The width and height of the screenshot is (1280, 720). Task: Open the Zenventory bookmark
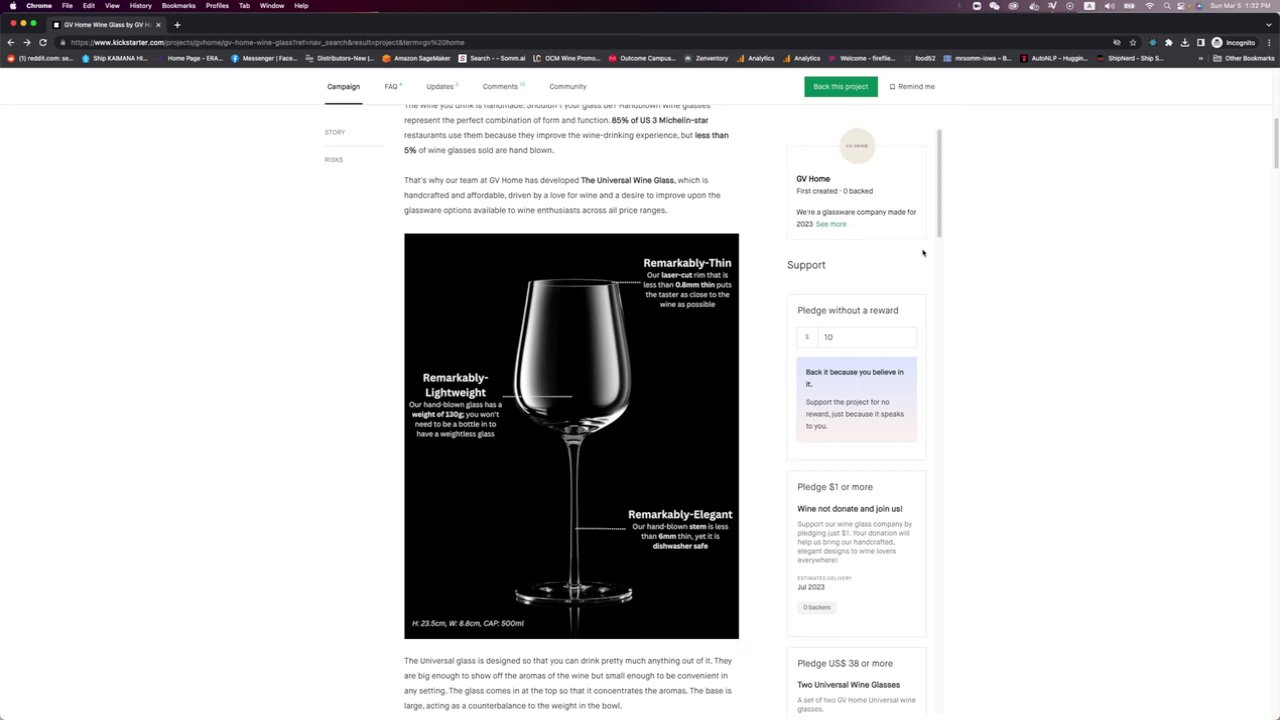tap(706, 58)
